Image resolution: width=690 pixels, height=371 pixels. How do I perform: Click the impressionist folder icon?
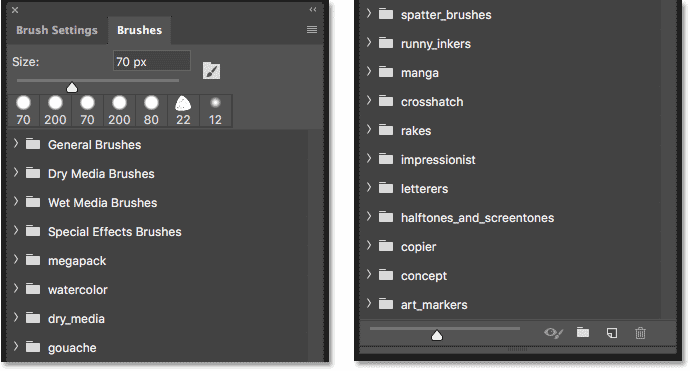point(386,159)
